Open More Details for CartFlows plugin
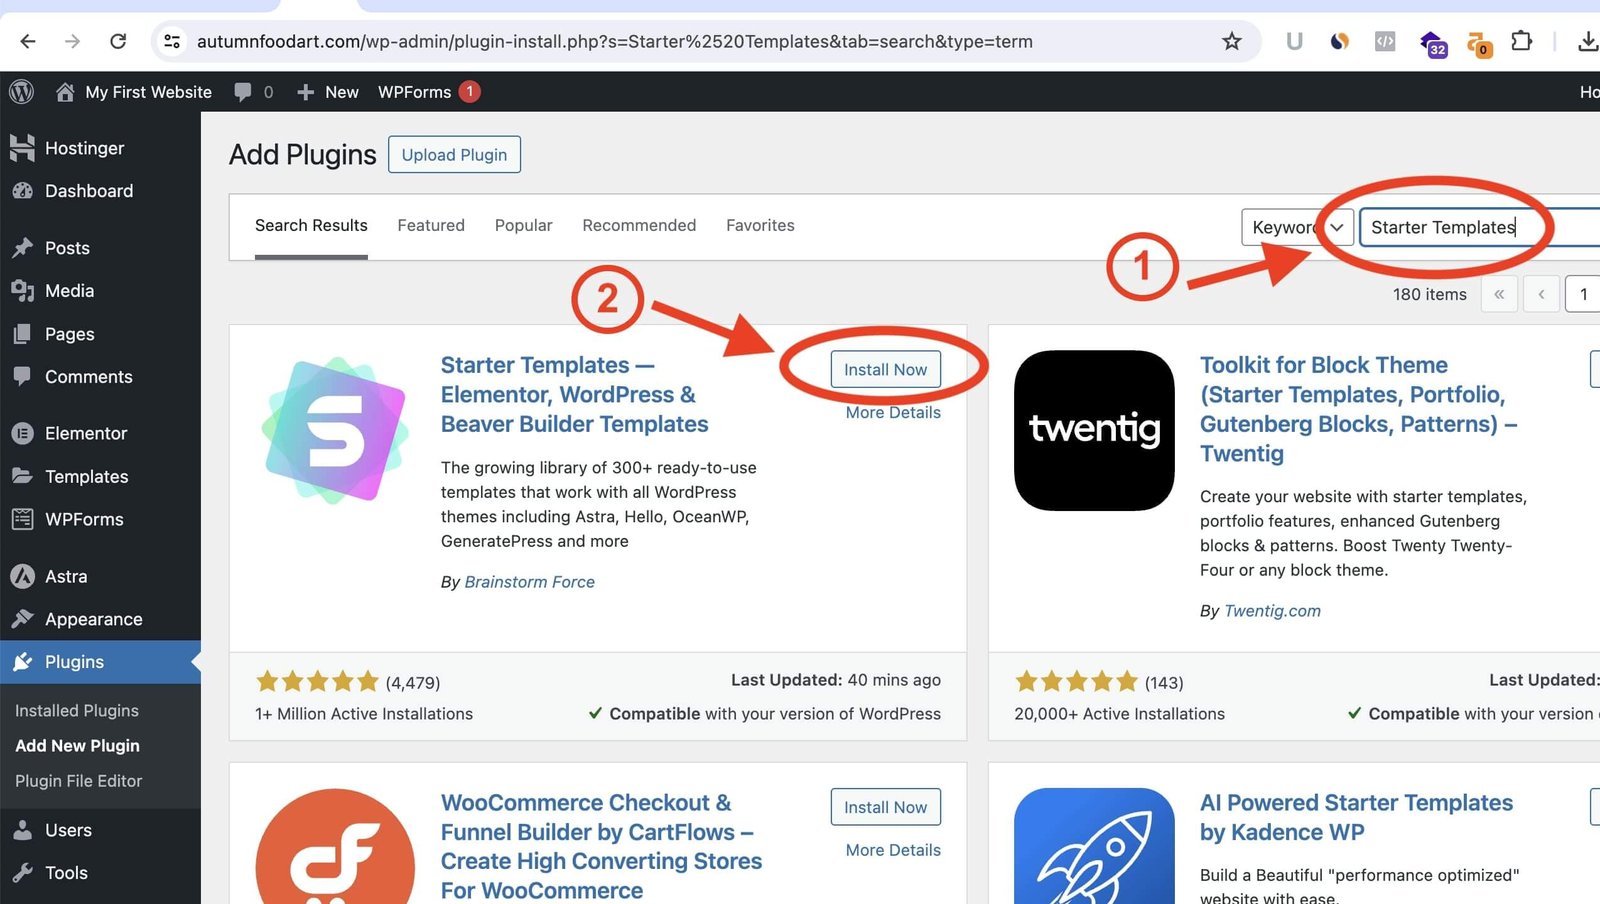 [893, 850]
